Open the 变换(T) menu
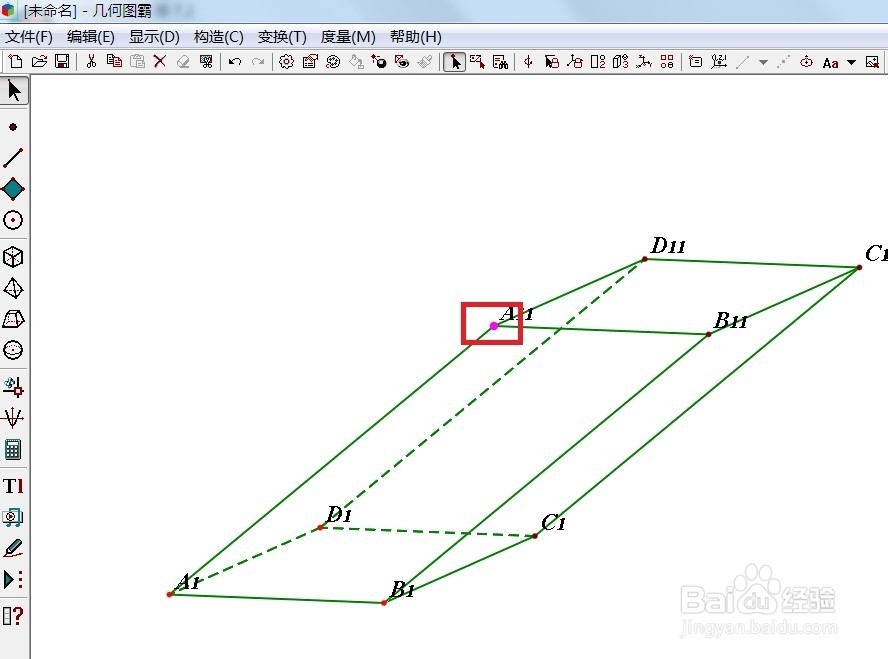The width and height of the screenshot is (888, 659). [x=282, y=37]
